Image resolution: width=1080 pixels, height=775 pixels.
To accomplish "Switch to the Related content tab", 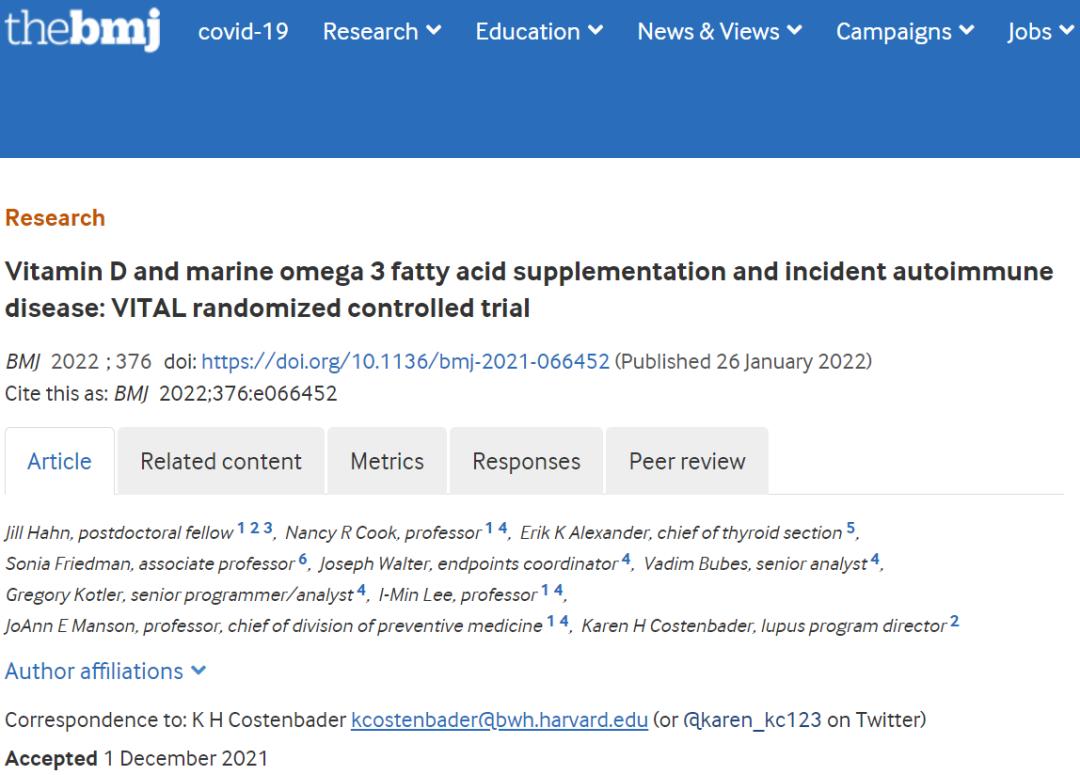I will coord(221,461).
